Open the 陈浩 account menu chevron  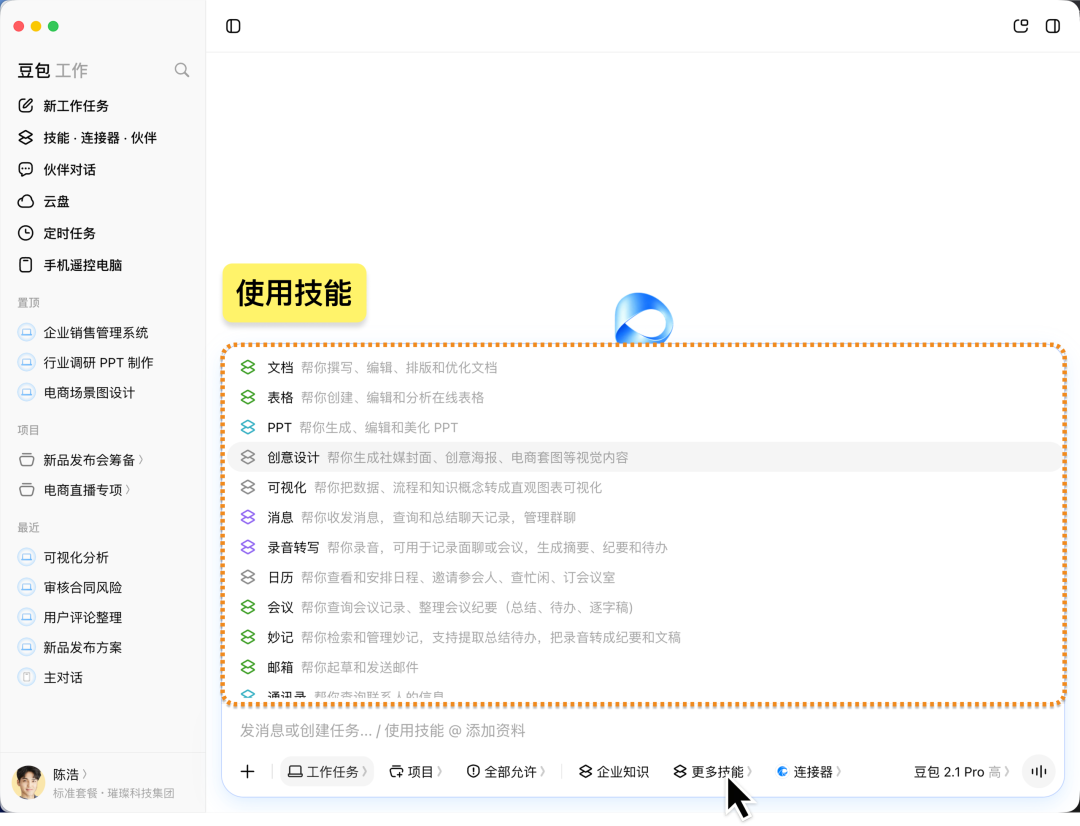click(85, 774)
